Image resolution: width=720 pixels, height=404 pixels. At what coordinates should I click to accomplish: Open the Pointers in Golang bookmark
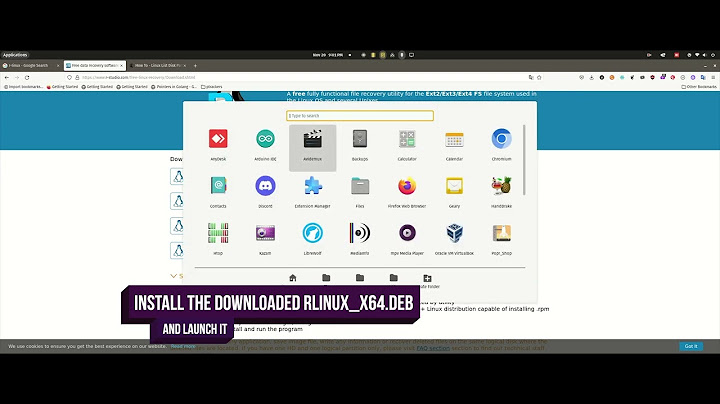pos(174,87)
